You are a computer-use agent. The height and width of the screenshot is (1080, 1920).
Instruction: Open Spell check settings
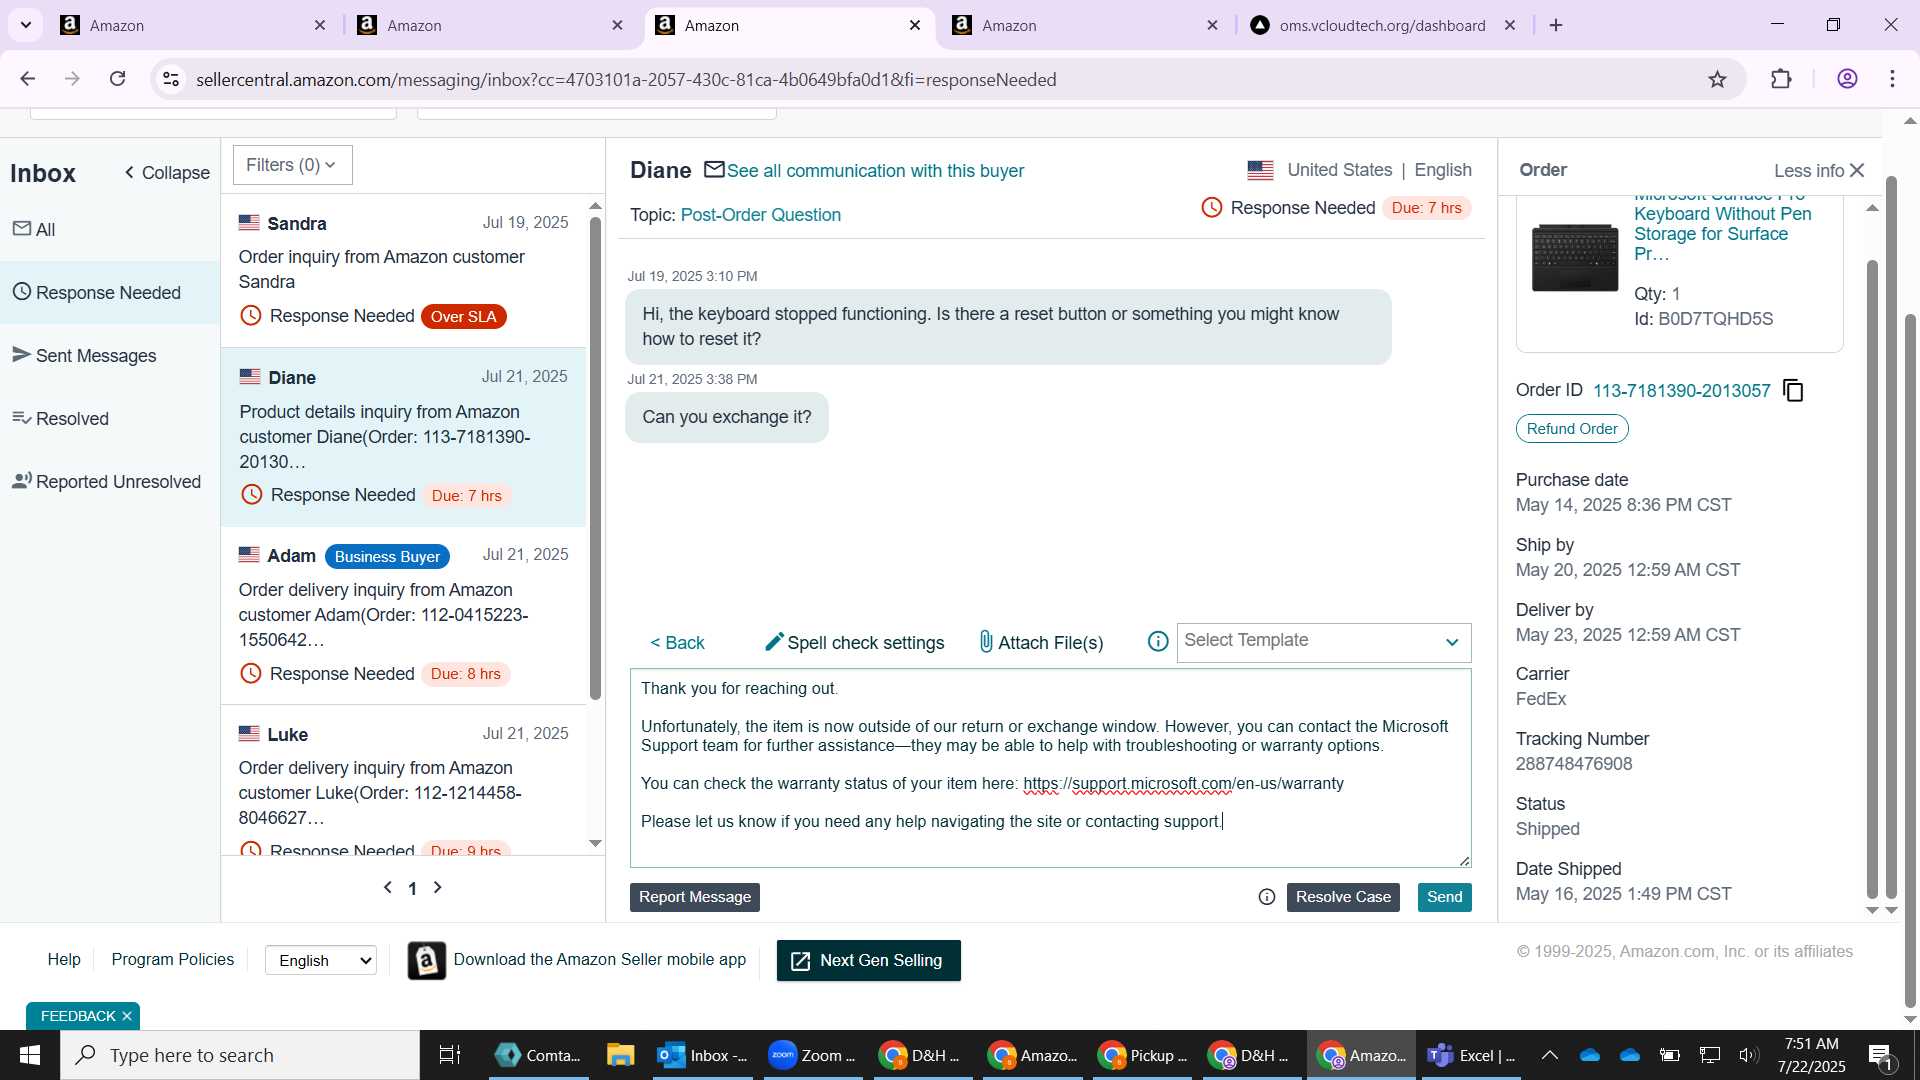pyautogui.click(x=854, y=642)
